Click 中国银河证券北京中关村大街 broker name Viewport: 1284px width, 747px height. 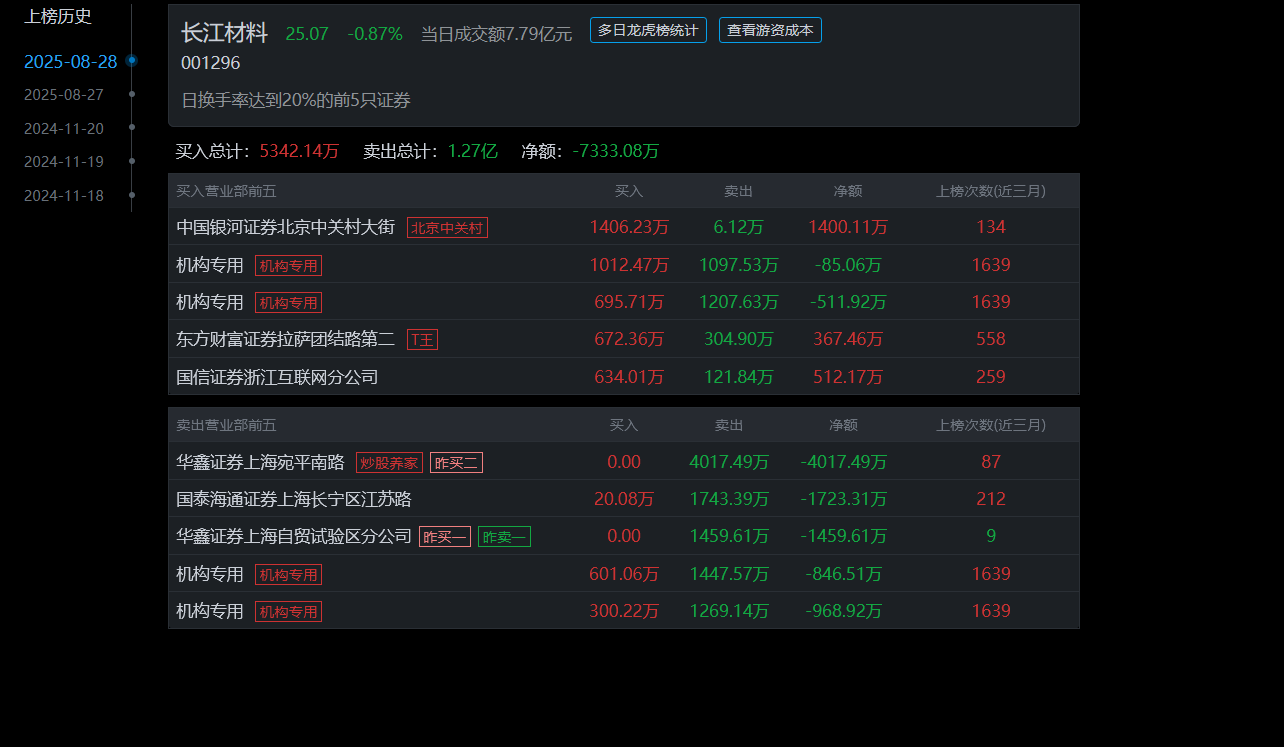click(286, 227)
